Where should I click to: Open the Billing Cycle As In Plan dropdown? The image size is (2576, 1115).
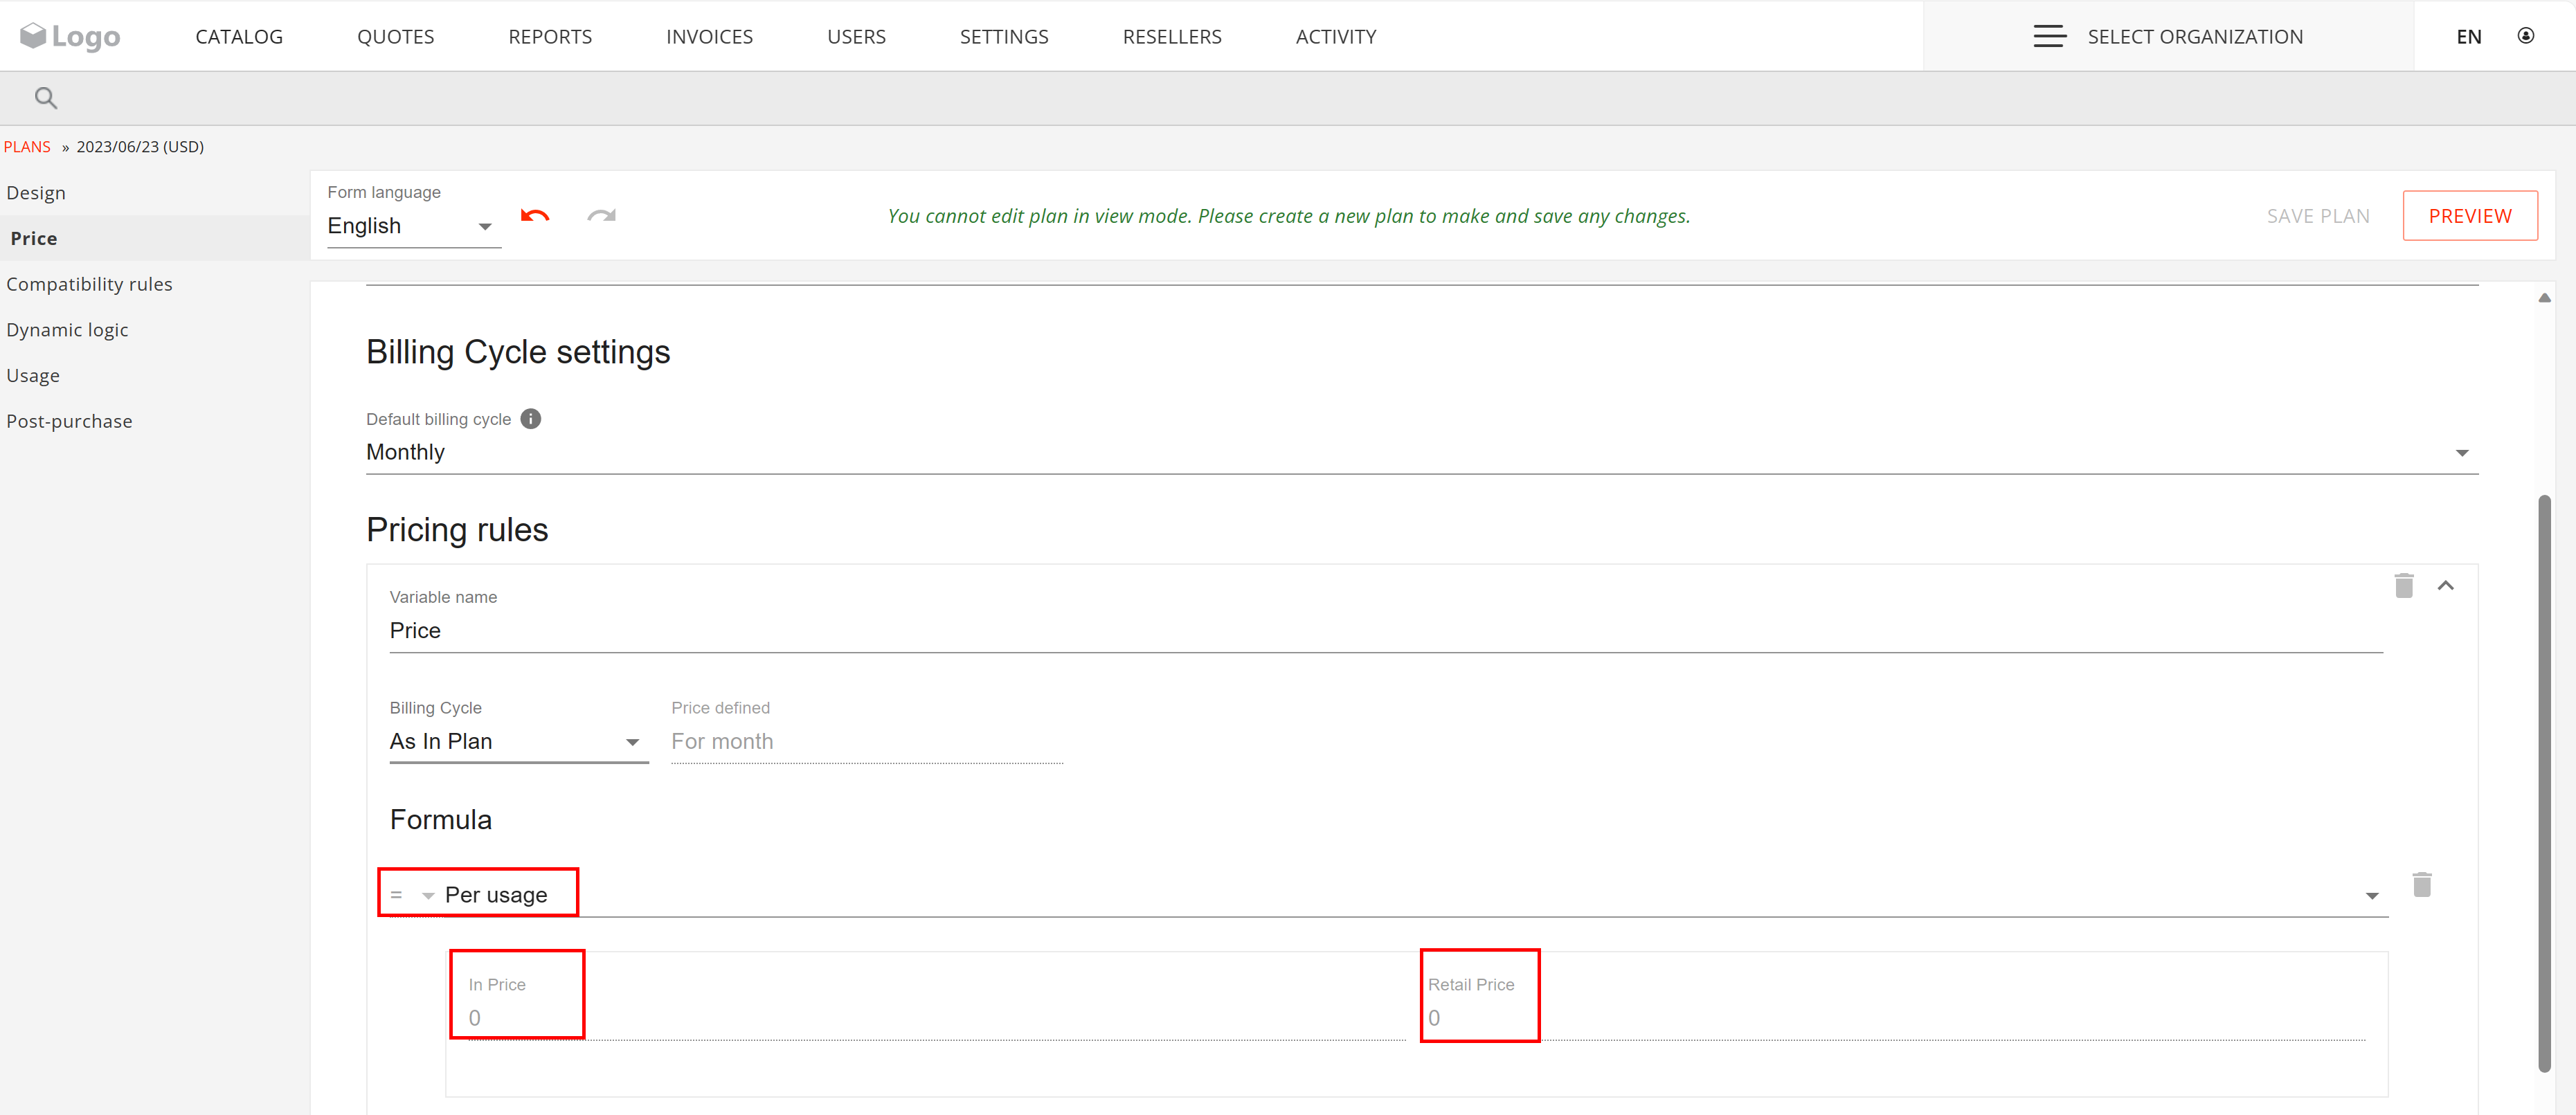coord(519,741)
